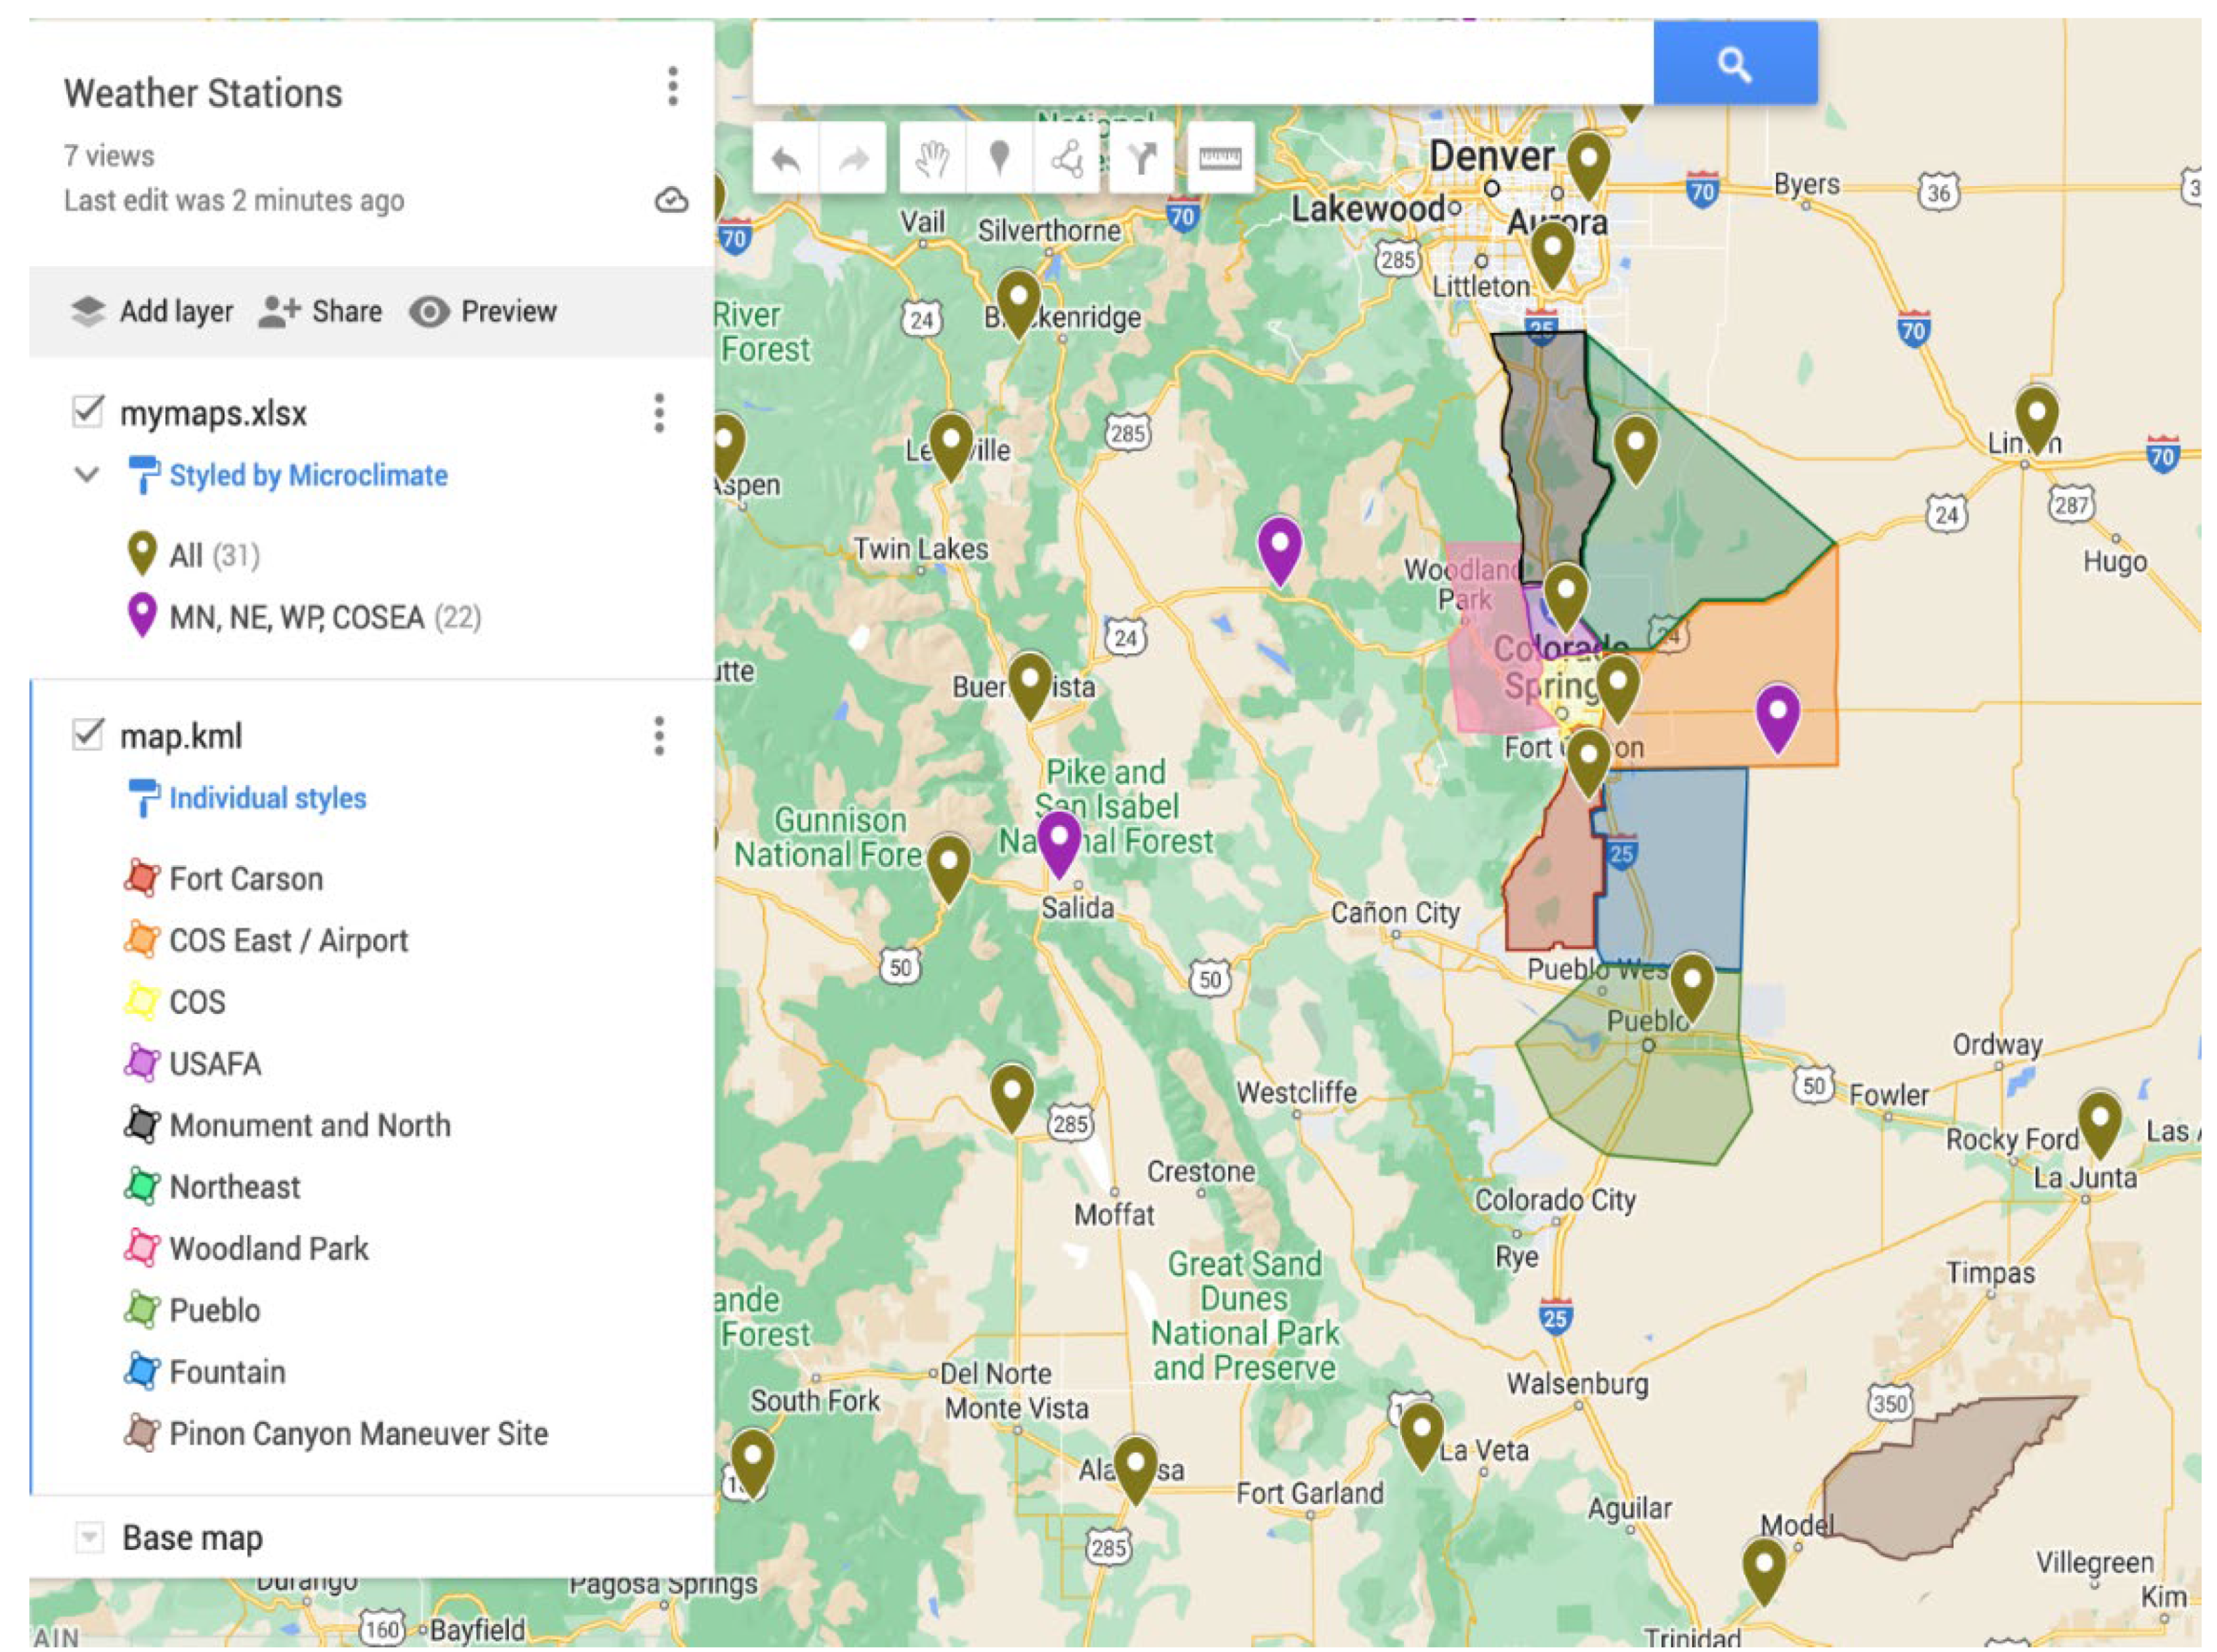Viewport: 2217px width, 1652px height.
Task: Select the Draw a line tool
Action: click(1067, 159)
